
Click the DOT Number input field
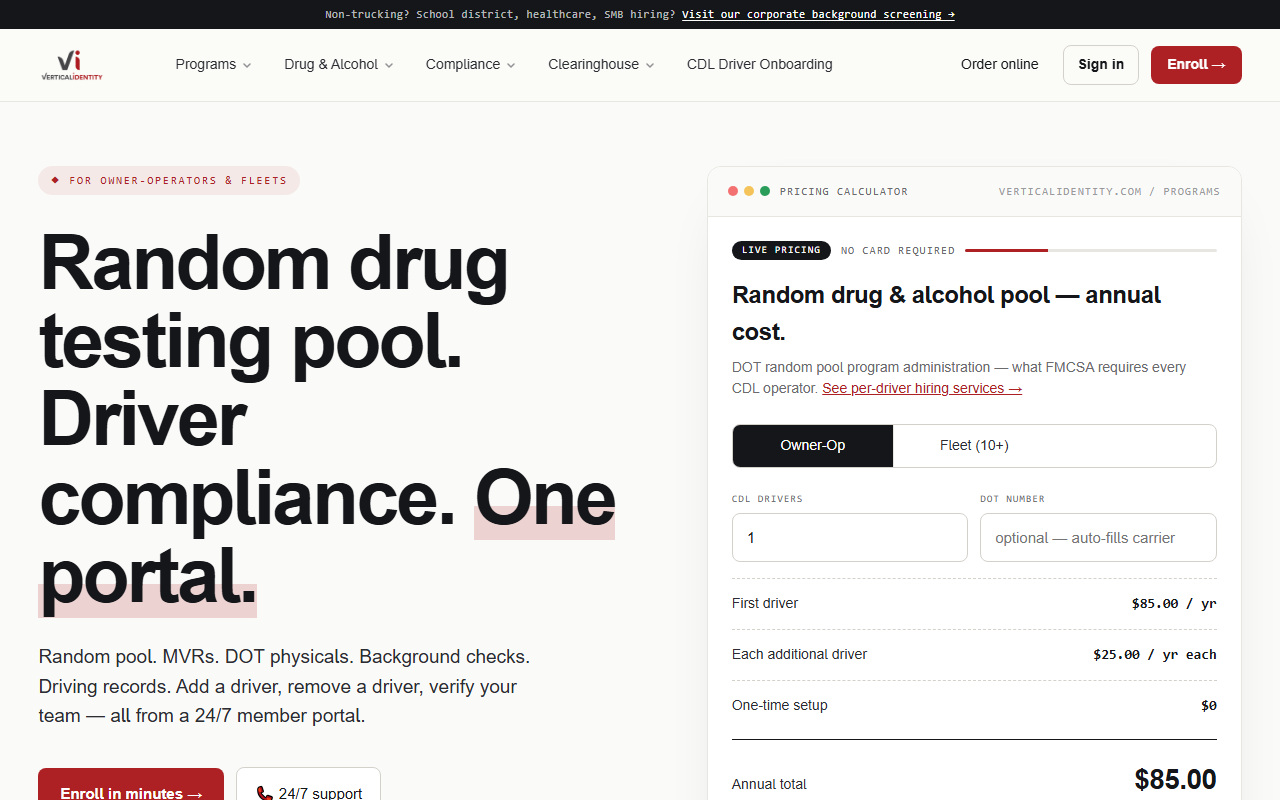coord(1098,538)
